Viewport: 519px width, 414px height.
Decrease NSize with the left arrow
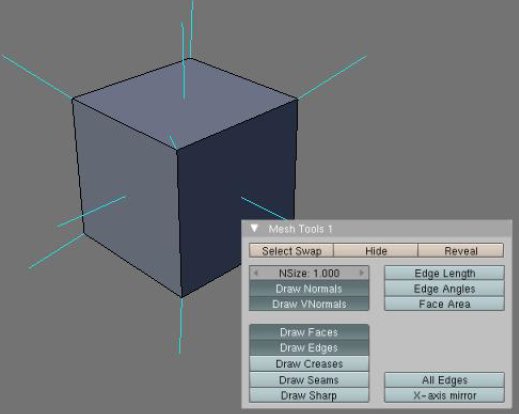coord(256,273)
